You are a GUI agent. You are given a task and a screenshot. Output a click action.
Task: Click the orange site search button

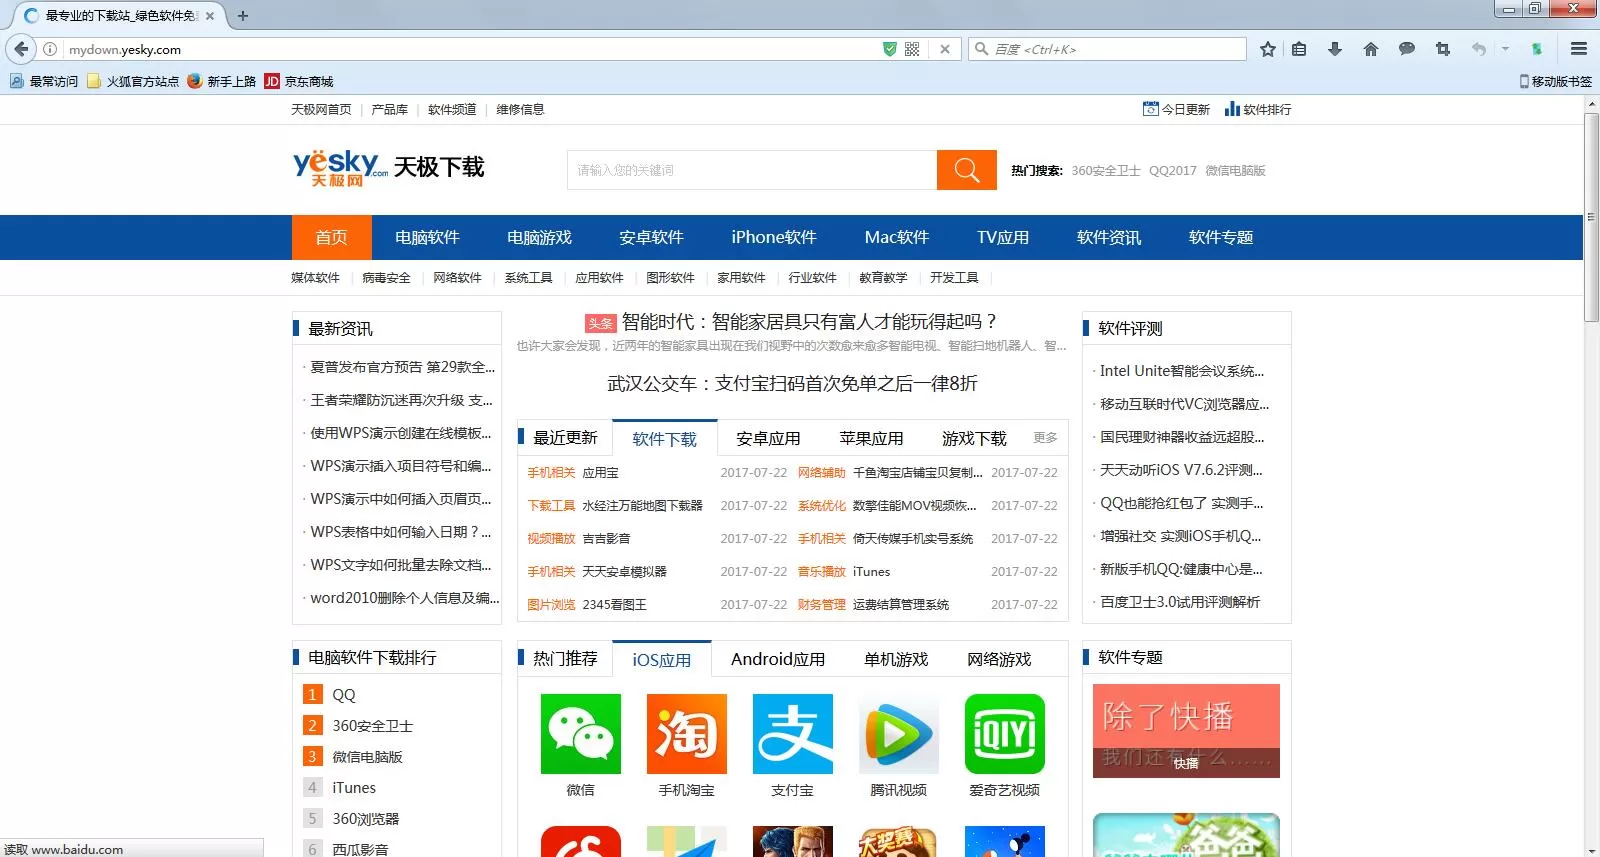(967, 170)
